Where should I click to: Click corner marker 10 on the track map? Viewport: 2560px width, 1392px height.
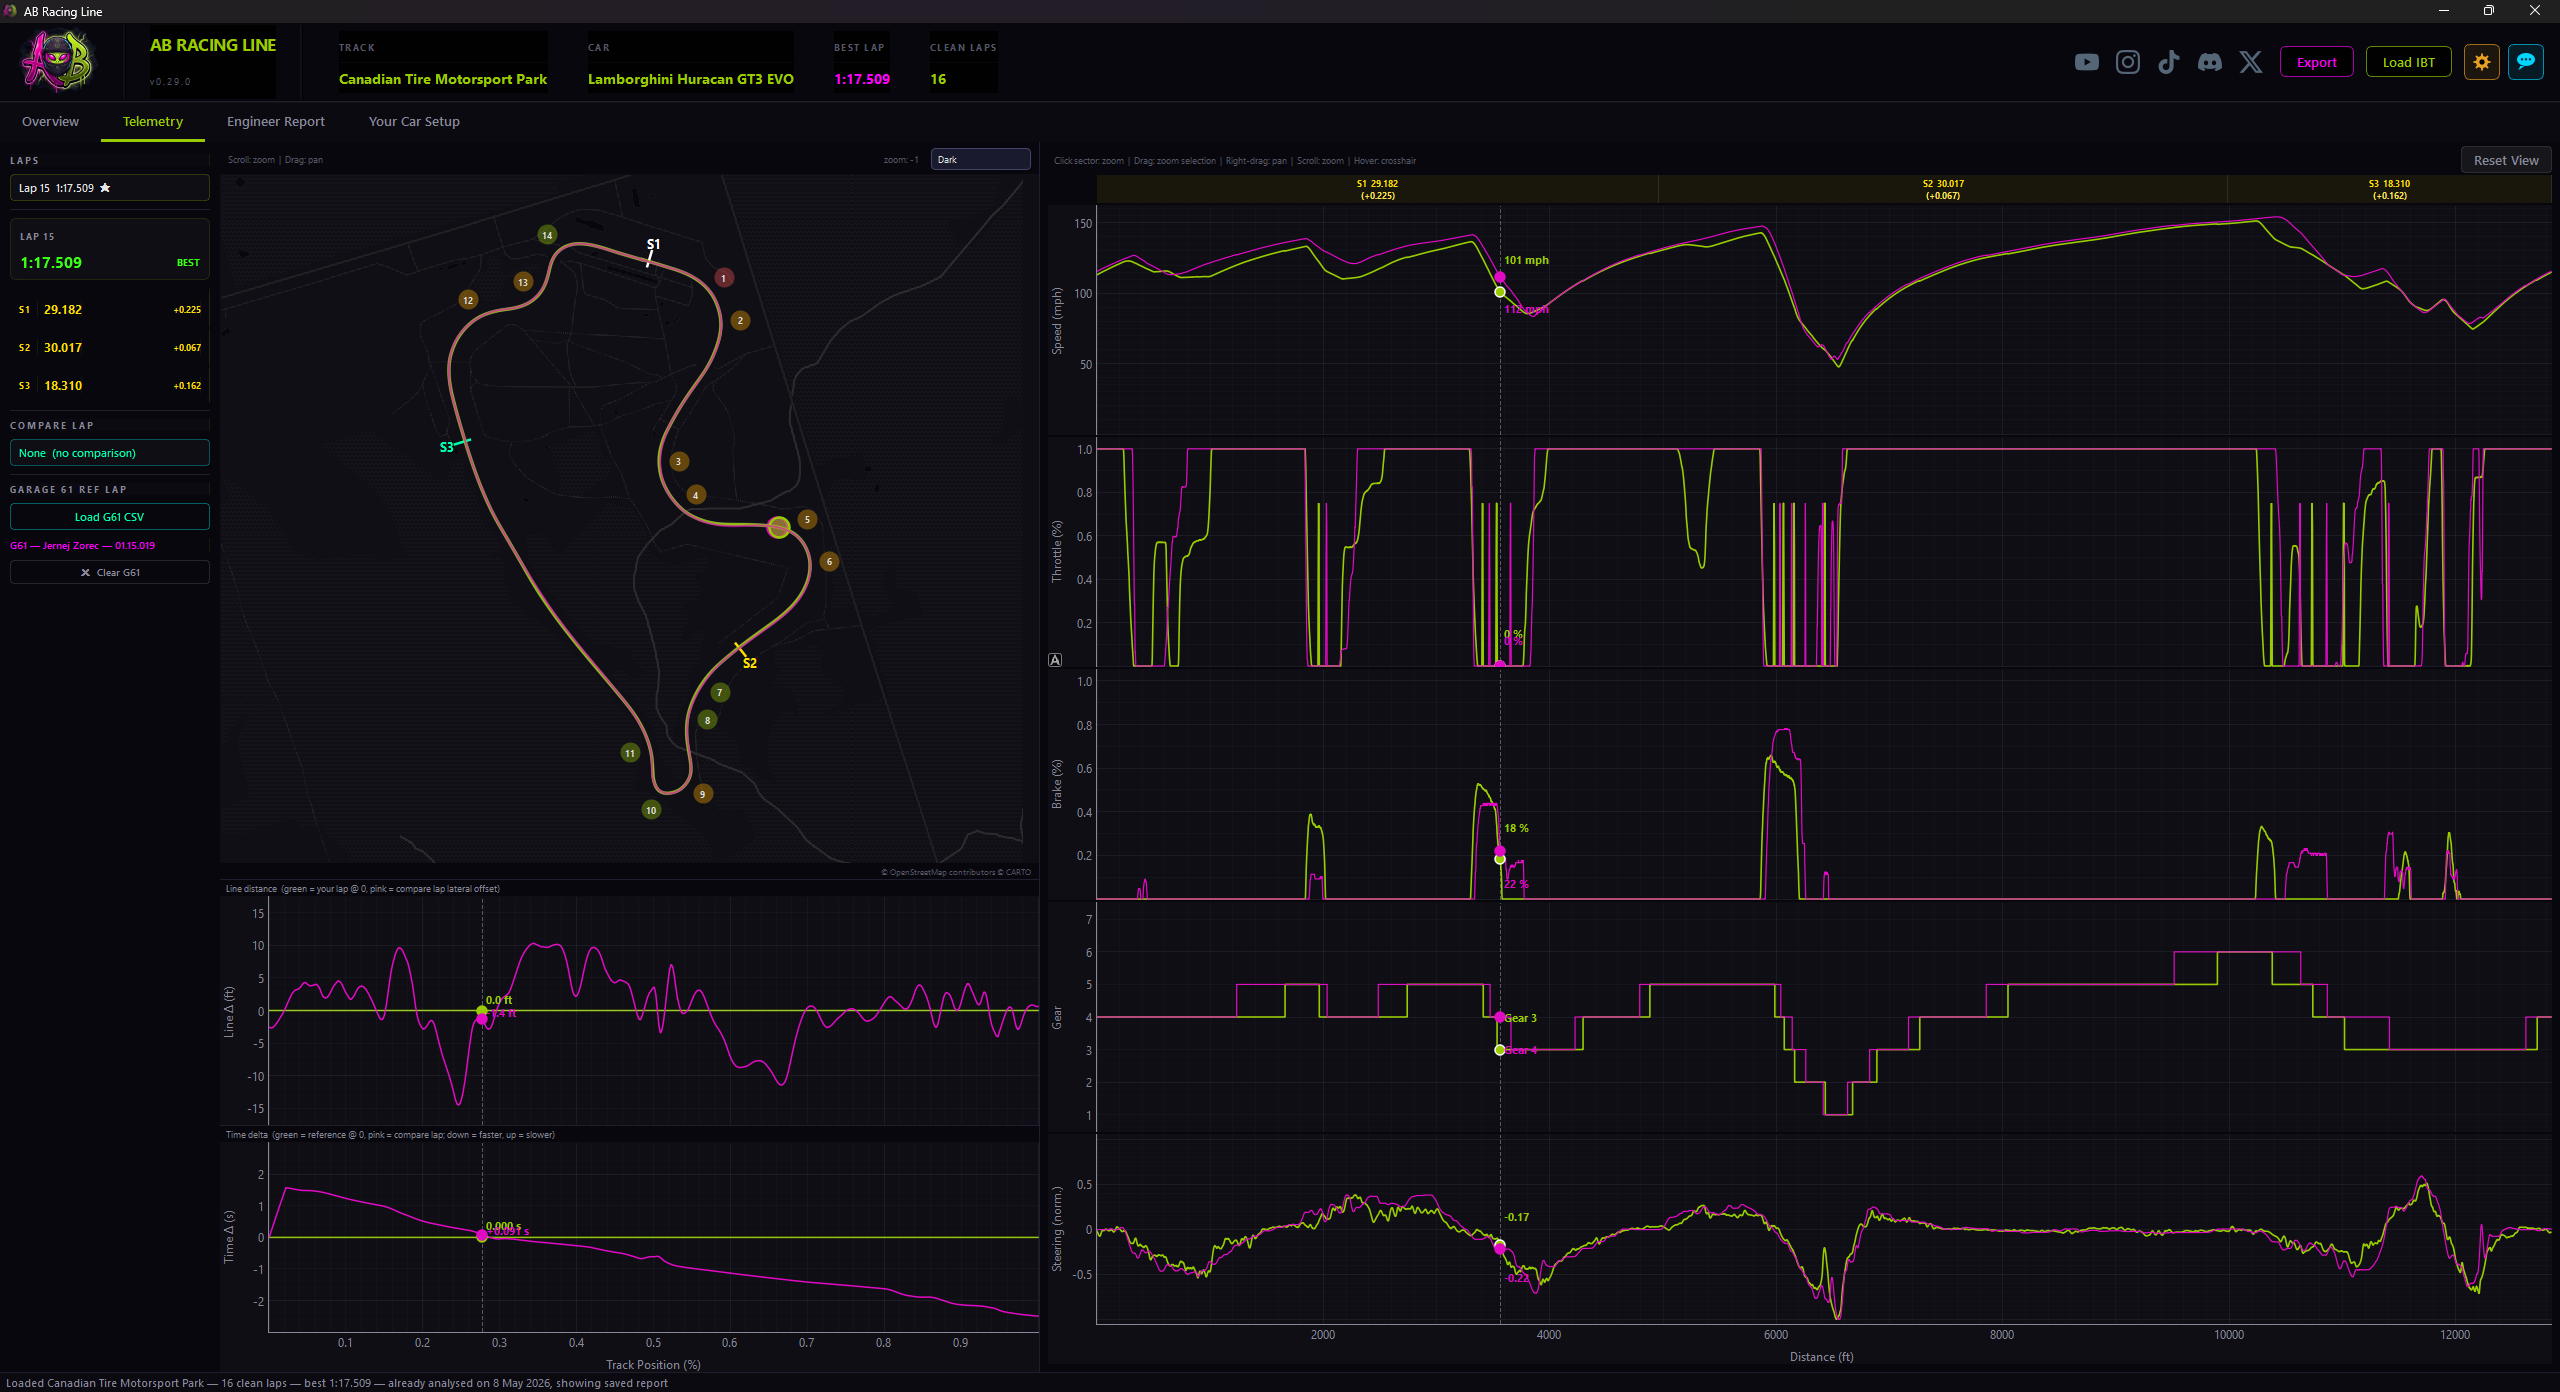[651, 810]
